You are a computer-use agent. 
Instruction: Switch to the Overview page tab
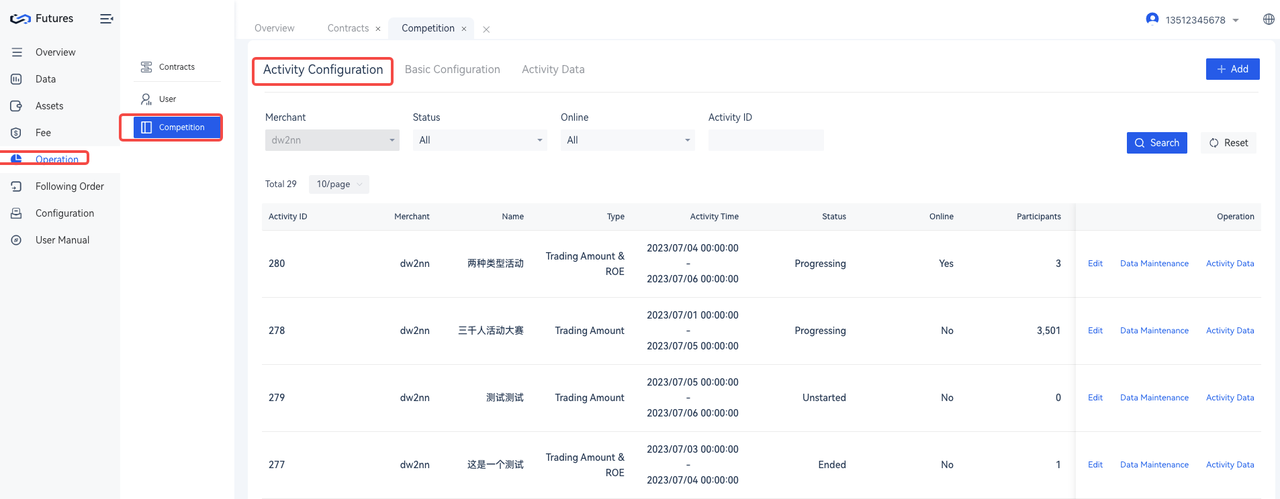(x=274, y=28)
